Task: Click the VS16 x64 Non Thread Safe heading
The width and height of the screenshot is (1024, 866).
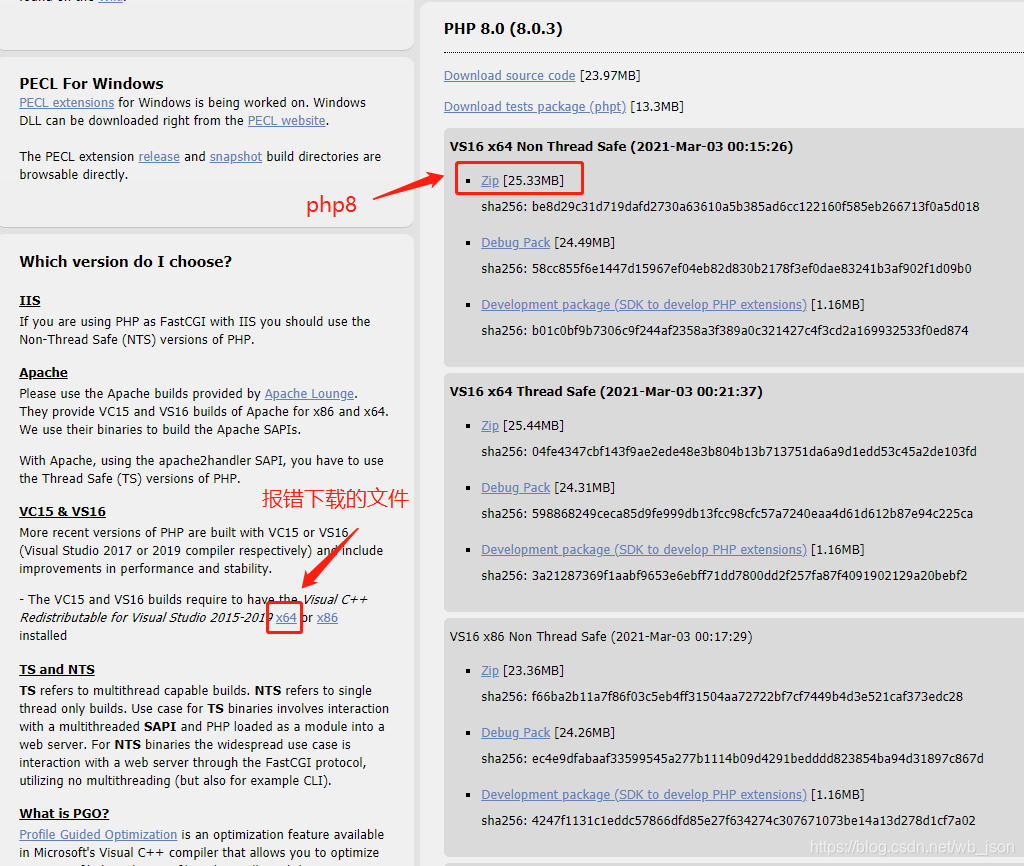Action: click(621, 147)
